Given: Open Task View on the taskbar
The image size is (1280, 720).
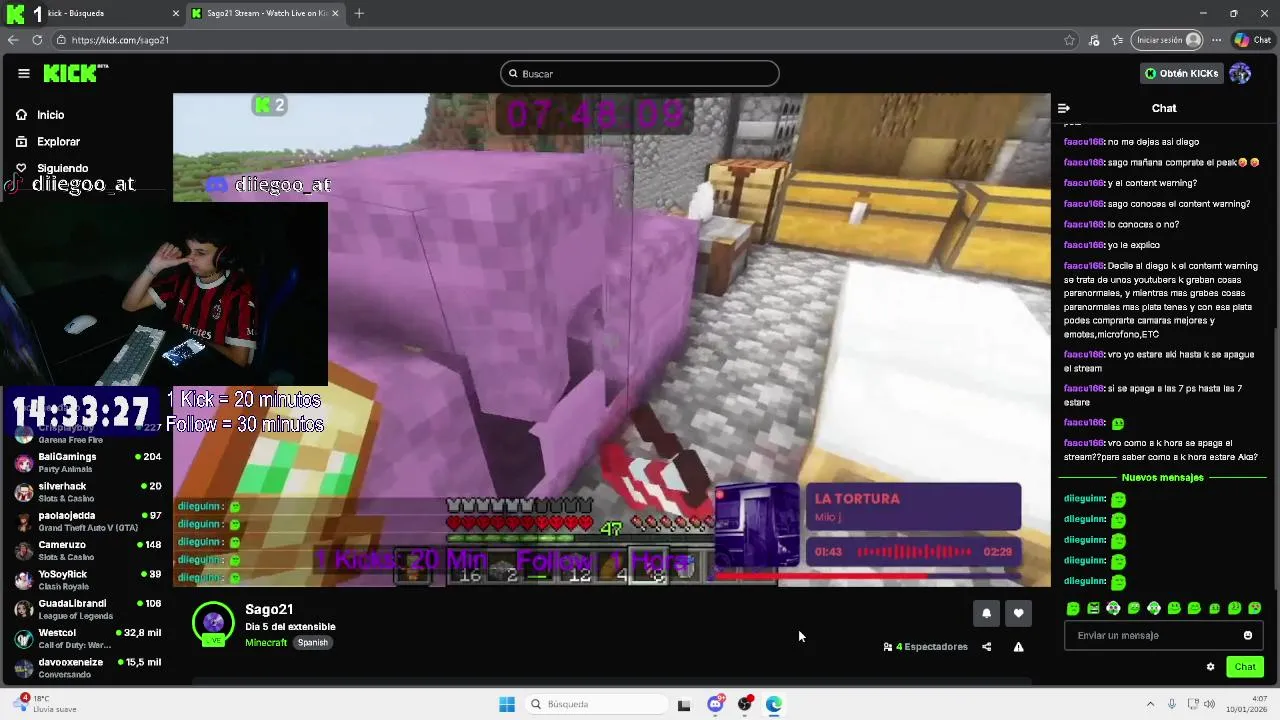Looking at the screenshot, I should point(684,704).
